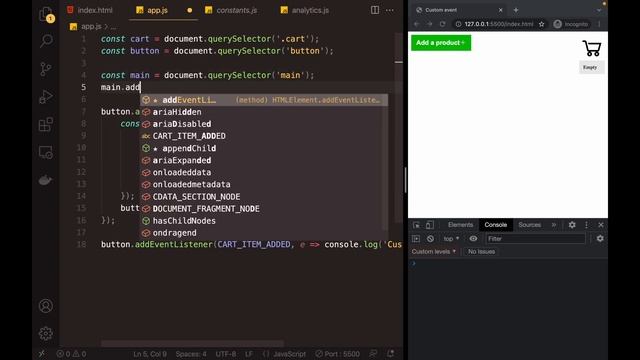Open the DevTools settings gear

(x=572, y=225)
